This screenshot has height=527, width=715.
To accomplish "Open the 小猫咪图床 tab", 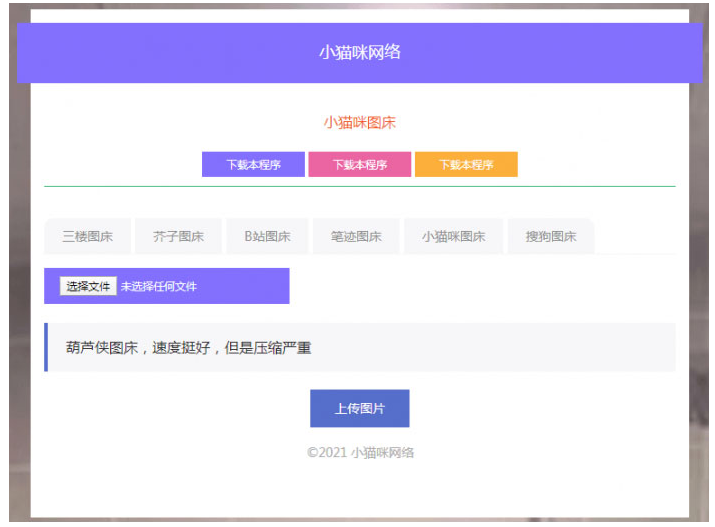I will (454, 237).
